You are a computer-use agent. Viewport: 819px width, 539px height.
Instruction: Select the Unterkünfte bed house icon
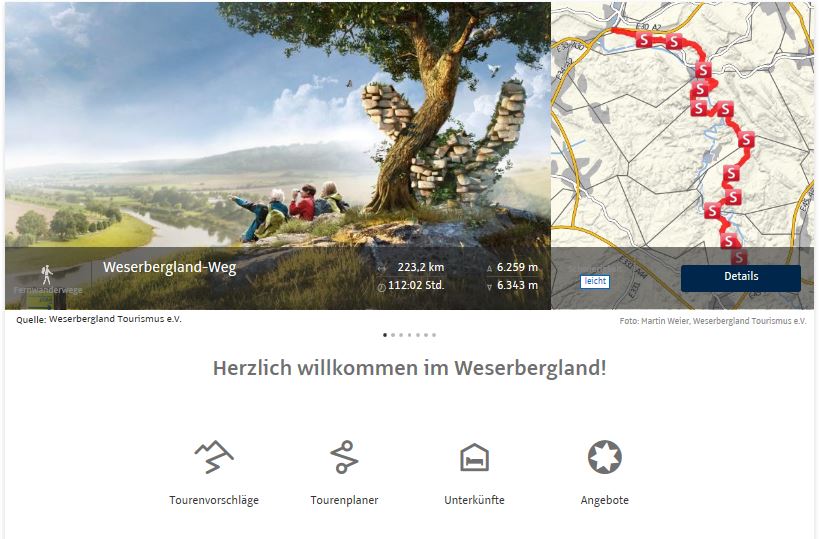[x=474, y=458]
